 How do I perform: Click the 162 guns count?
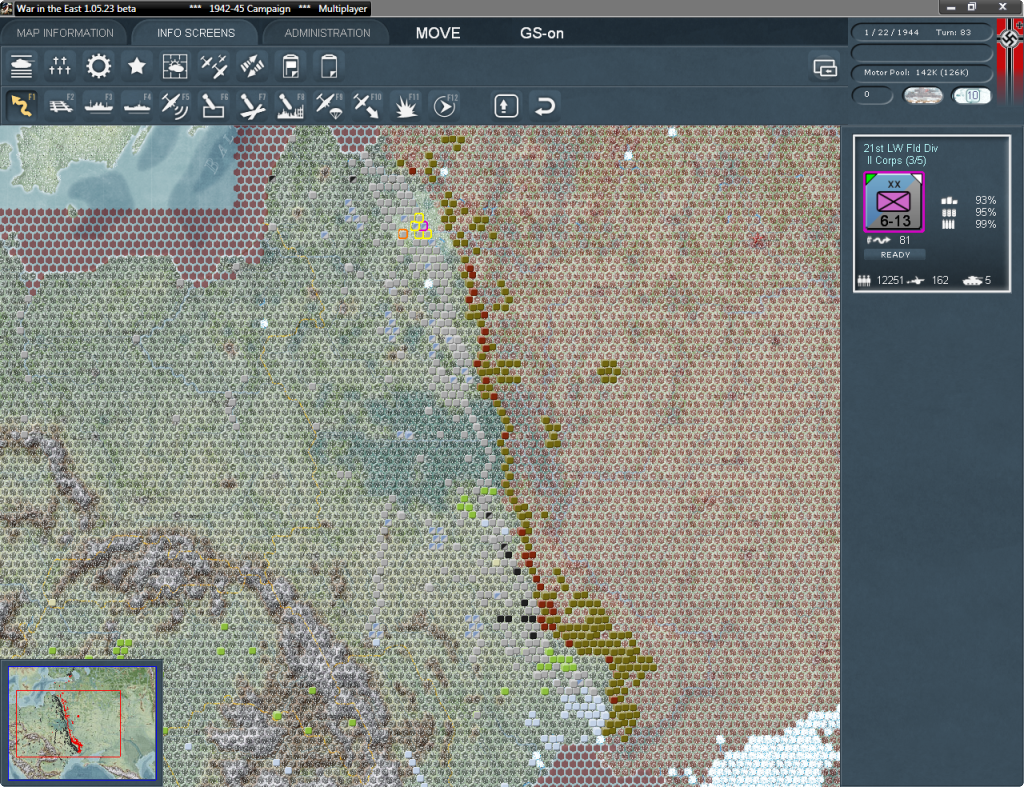[940, 280]
